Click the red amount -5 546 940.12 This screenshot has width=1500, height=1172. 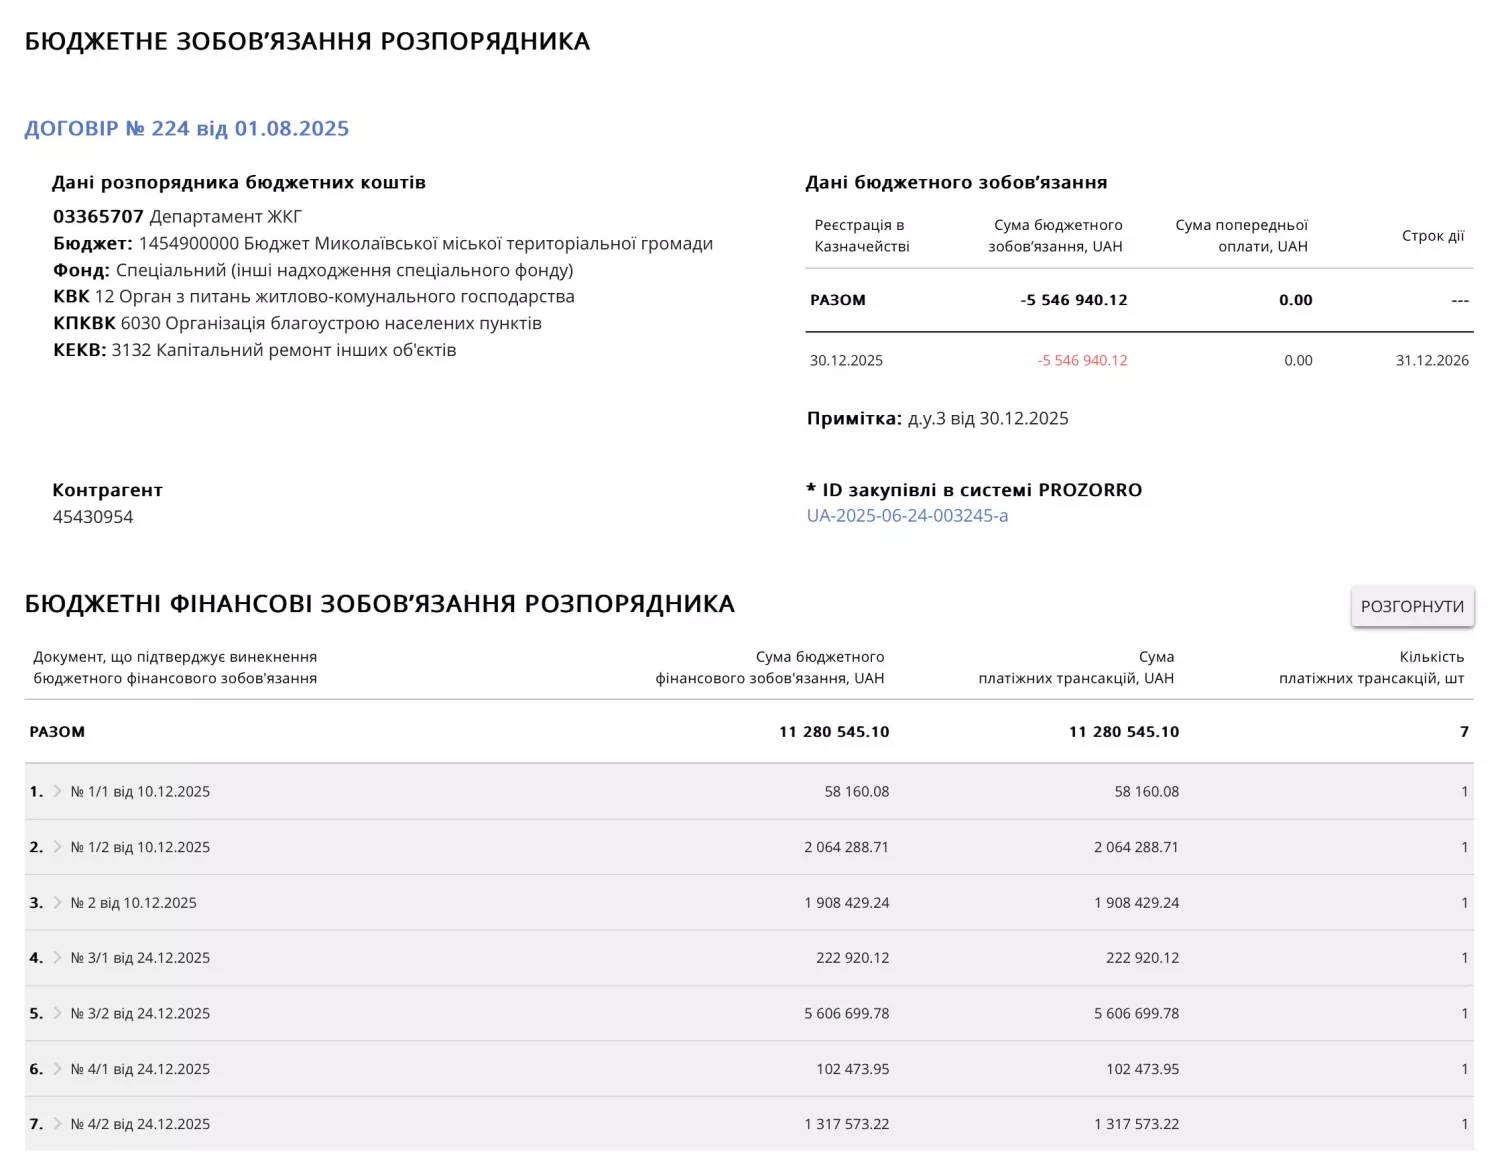[x=1083, y=361]
